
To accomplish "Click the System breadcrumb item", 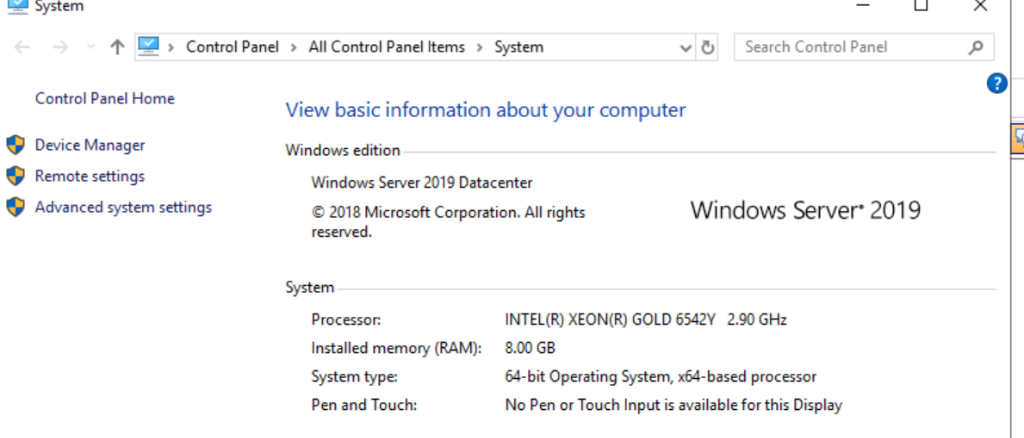I will click(519, 47).
